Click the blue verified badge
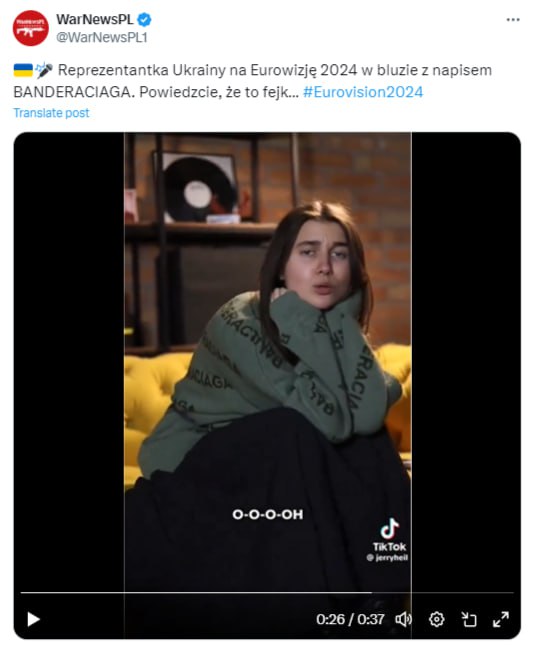Image resolution: width=534 pixels, height=646 pixels. 144,19
